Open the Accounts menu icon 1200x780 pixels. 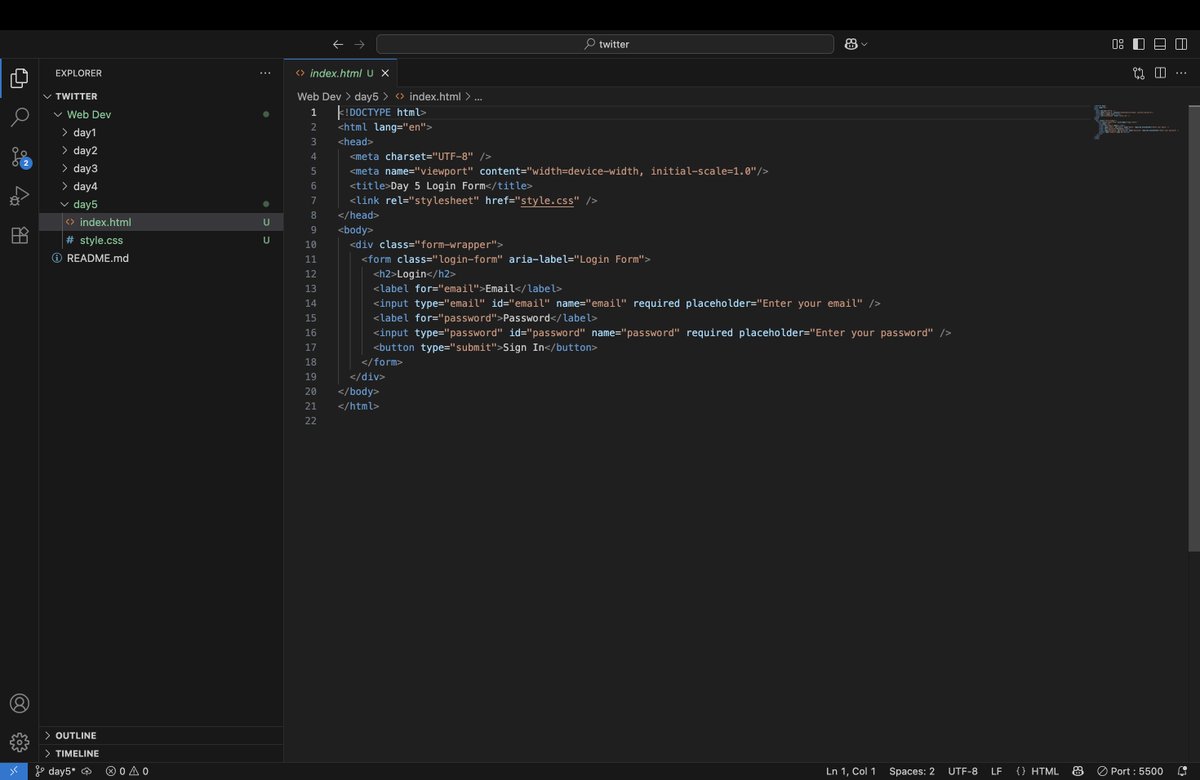[x=19, y=703]
